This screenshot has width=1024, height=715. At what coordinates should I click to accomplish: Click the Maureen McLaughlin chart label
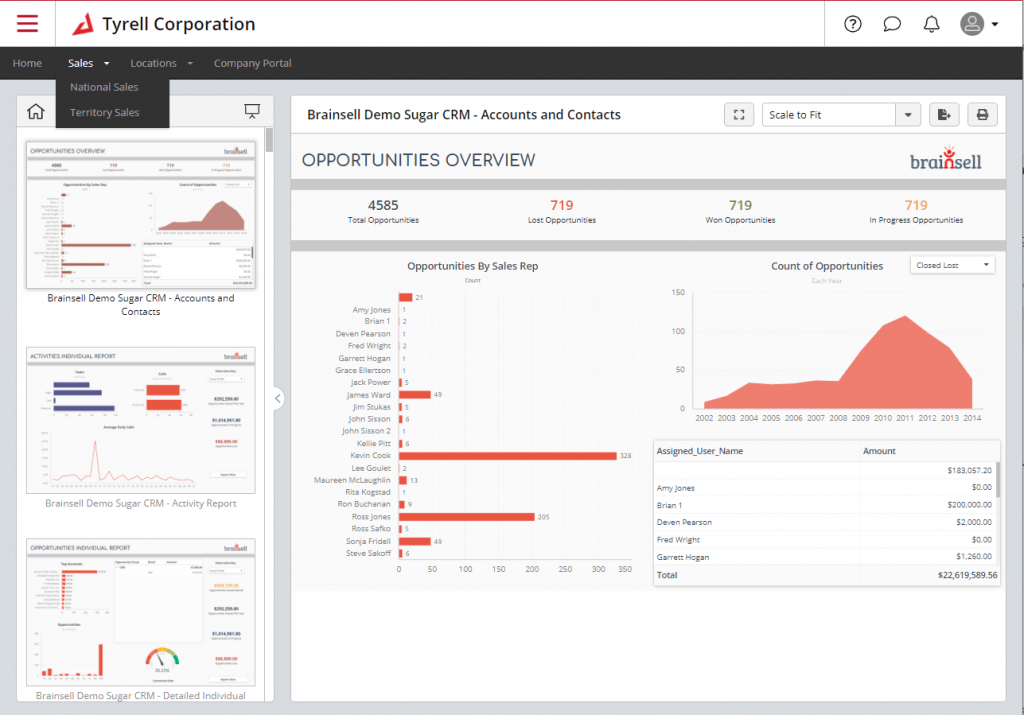[352, 480]
